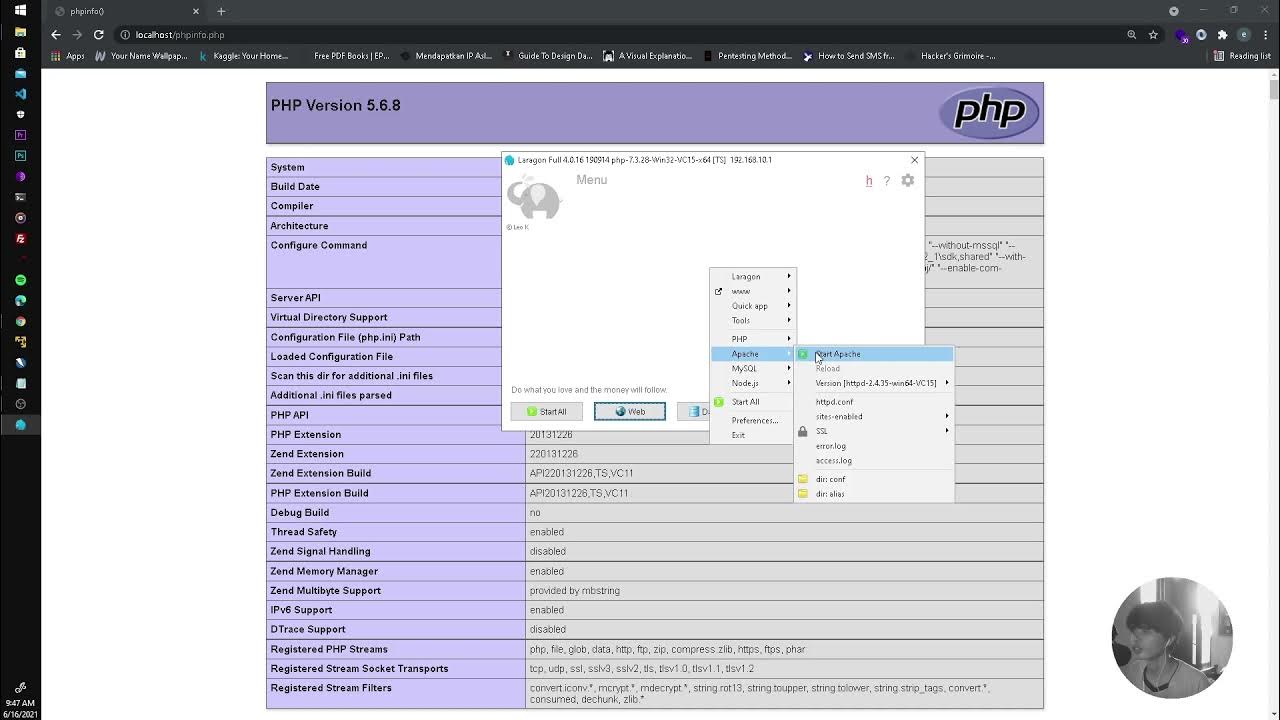Click the Web button in Laragon

(630, 411)
